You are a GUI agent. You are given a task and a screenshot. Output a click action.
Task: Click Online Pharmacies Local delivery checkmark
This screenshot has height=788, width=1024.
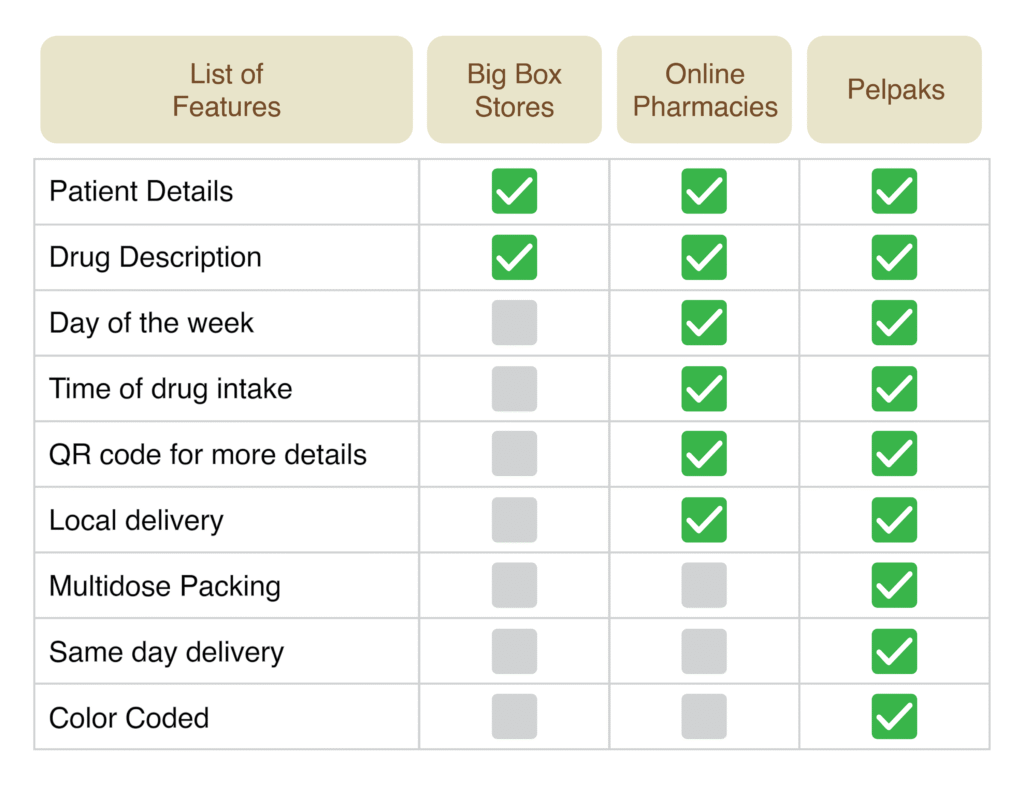point(704,520)
